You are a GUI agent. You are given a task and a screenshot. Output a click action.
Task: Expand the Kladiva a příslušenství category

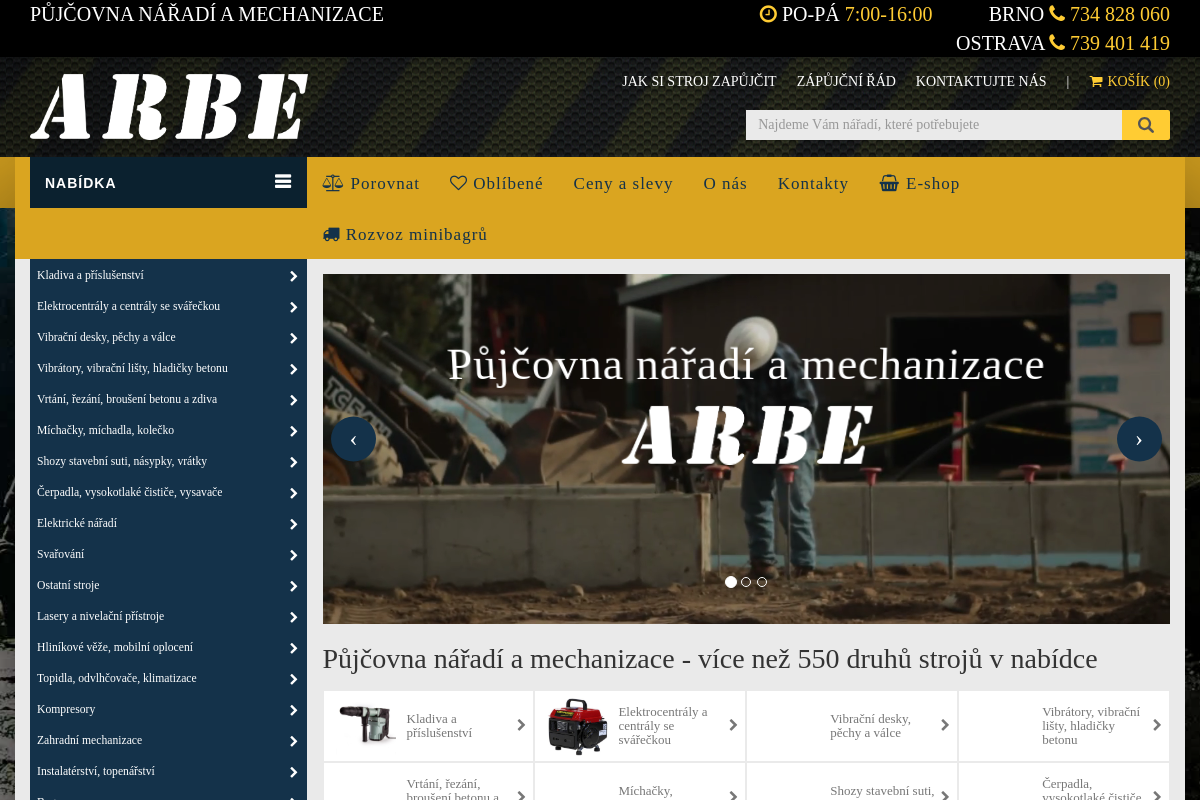(293, 275)
